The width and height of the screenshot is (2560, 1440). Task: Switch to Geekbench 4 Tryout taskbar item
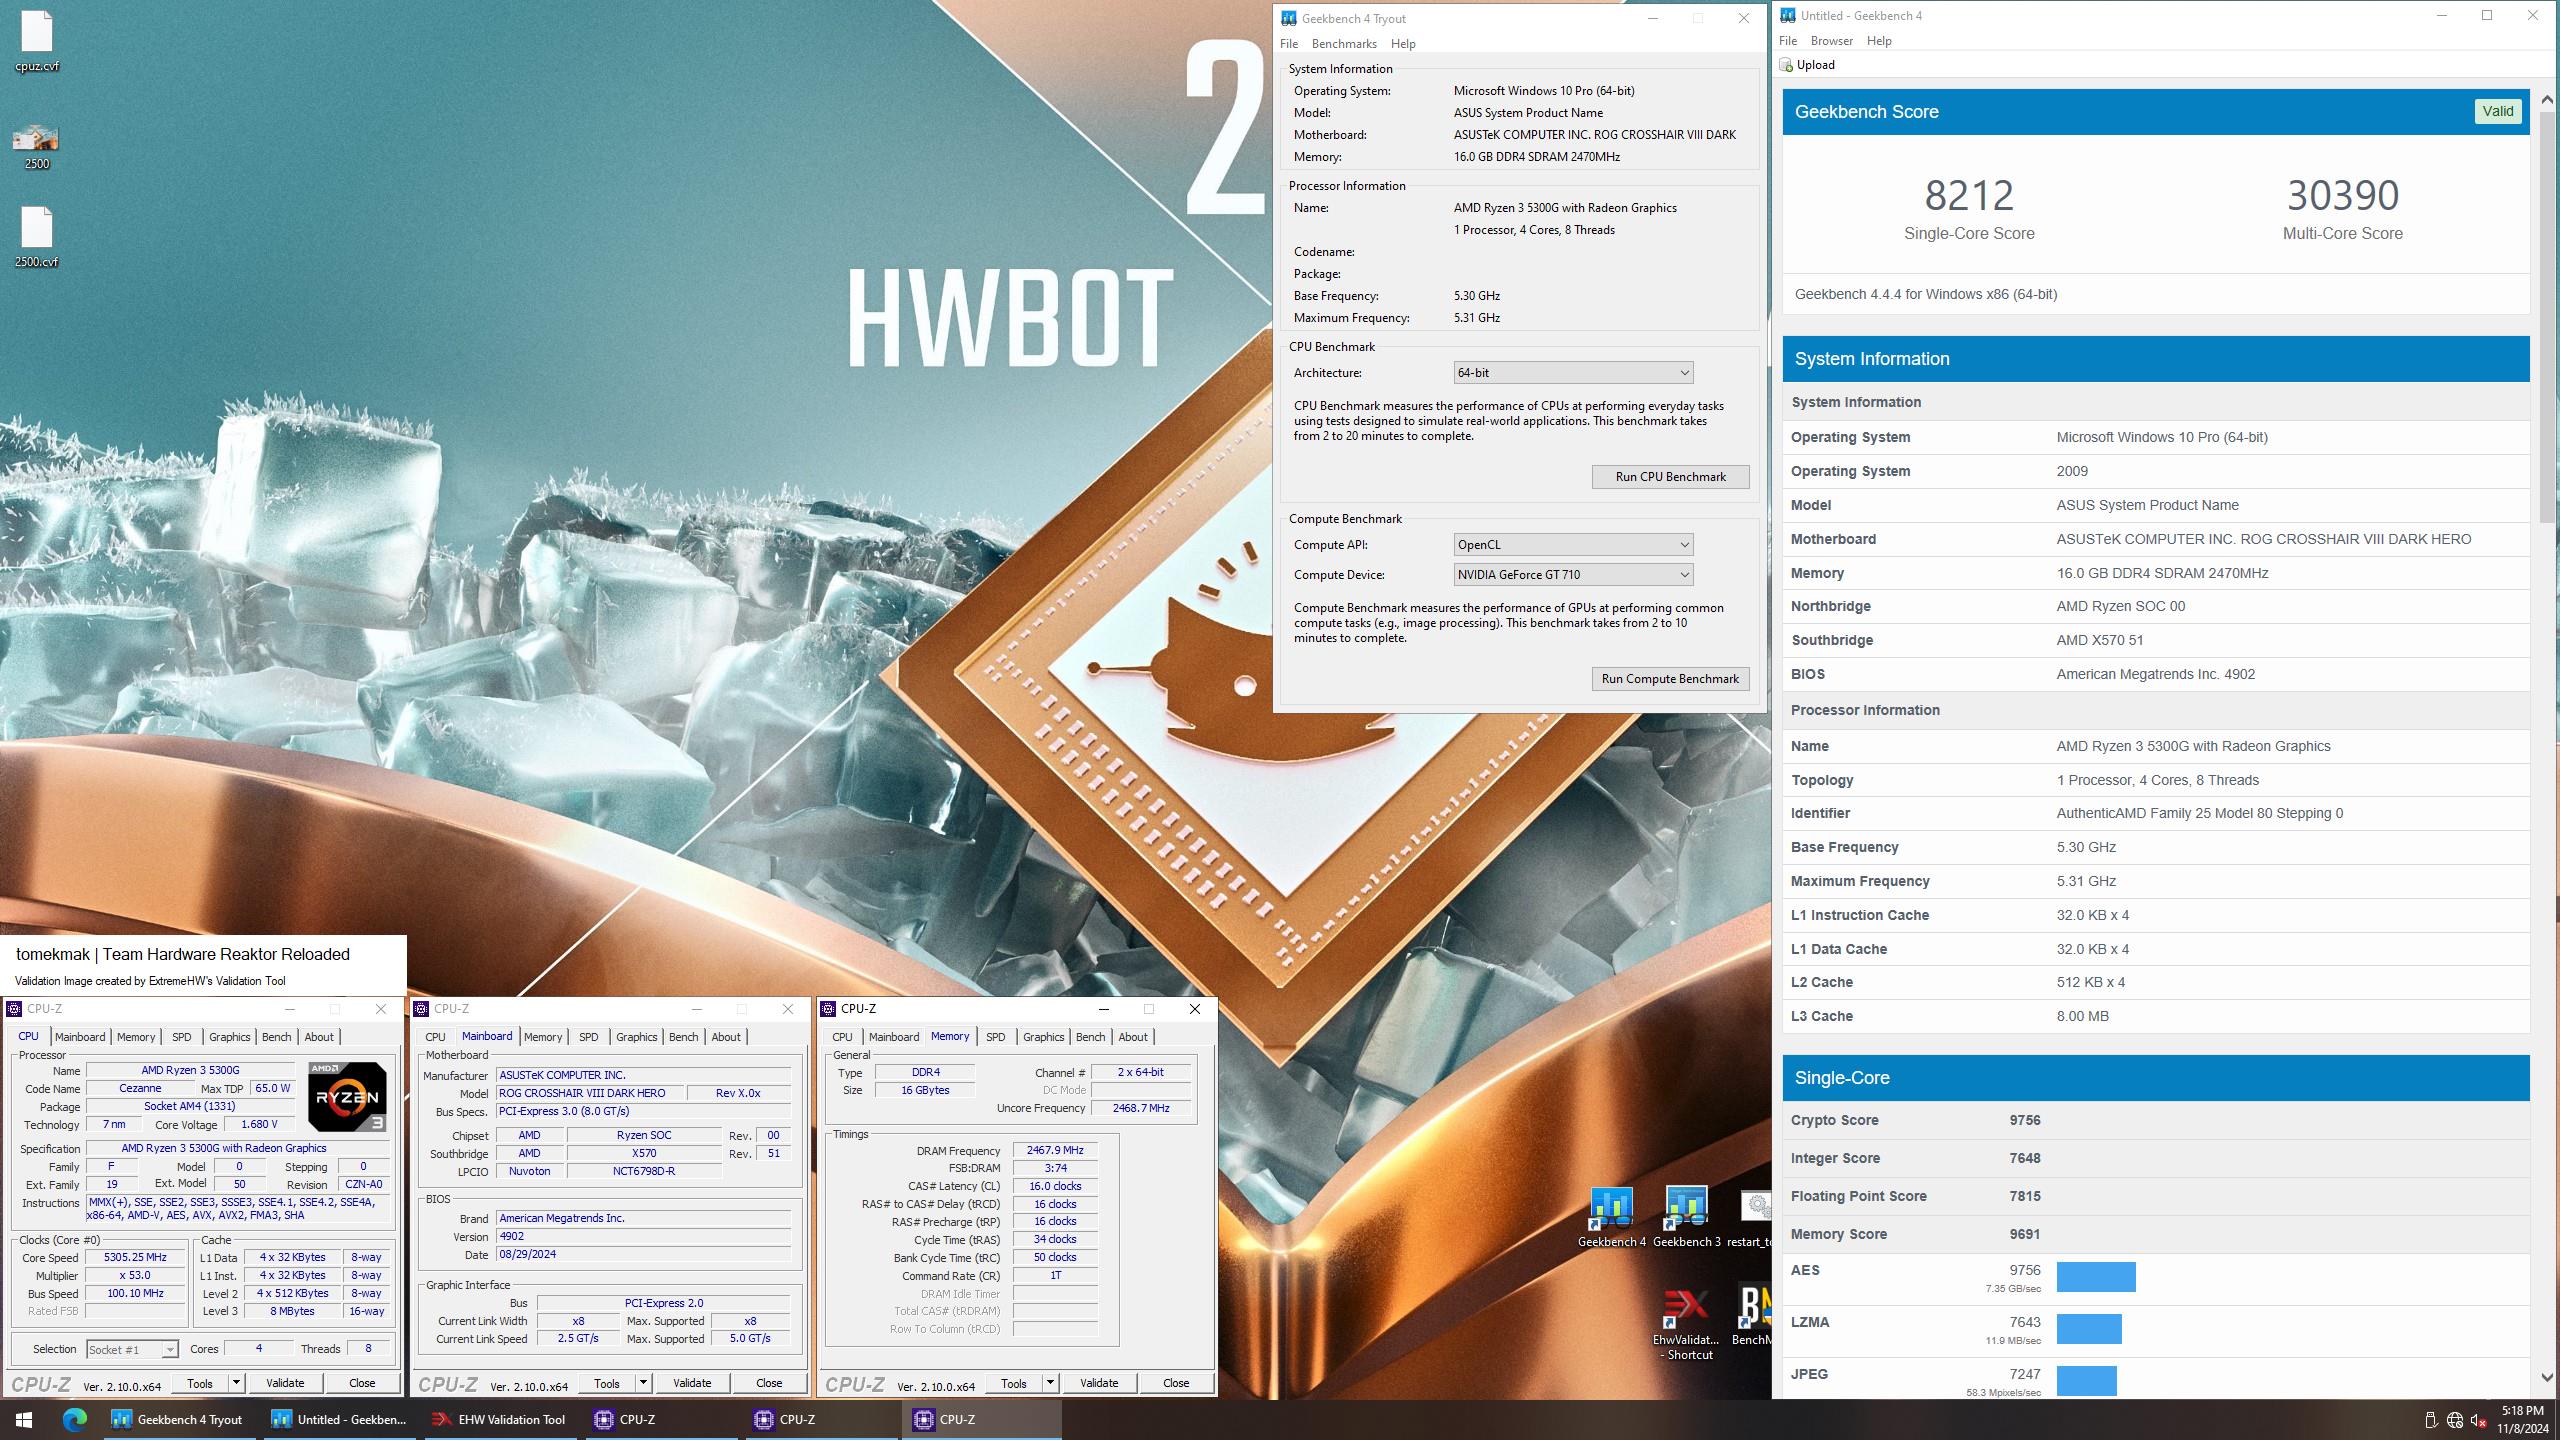click(x=178, y=1419)
